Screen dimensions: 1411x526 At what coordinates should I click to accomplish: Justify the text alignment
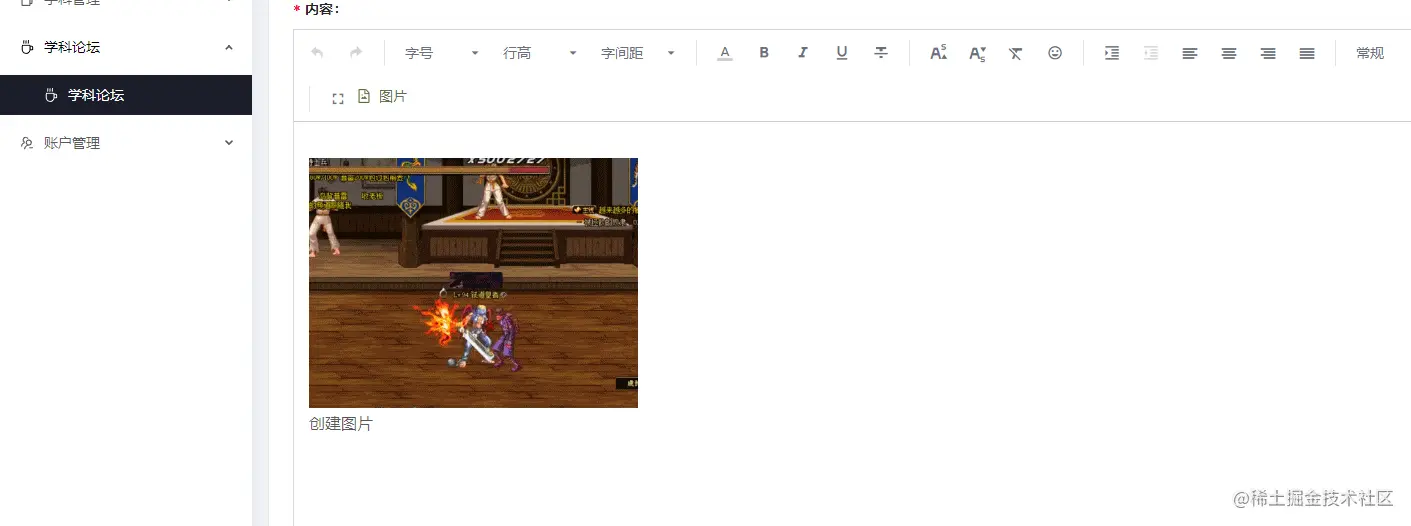1307,53
